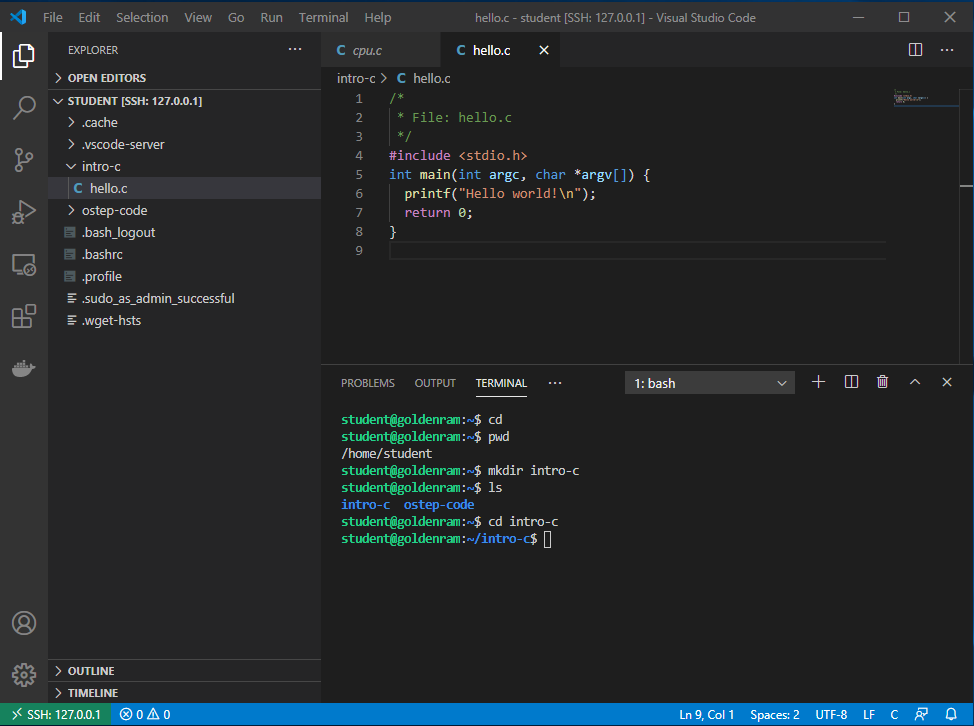Open the Remote Explorer view
Viewport: 974px width, 726px height.
[x=24, y=265]
